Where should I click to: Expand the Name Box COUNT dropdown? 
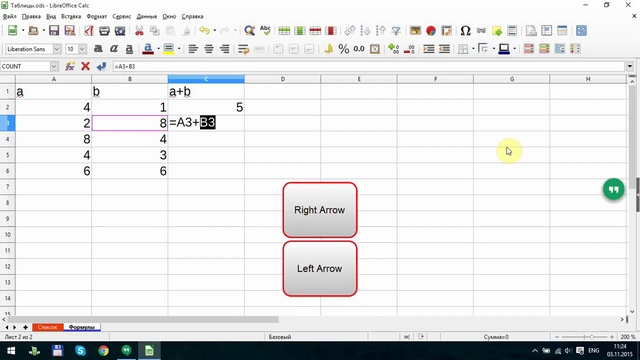pyautogui.click(x=54, y=66)
